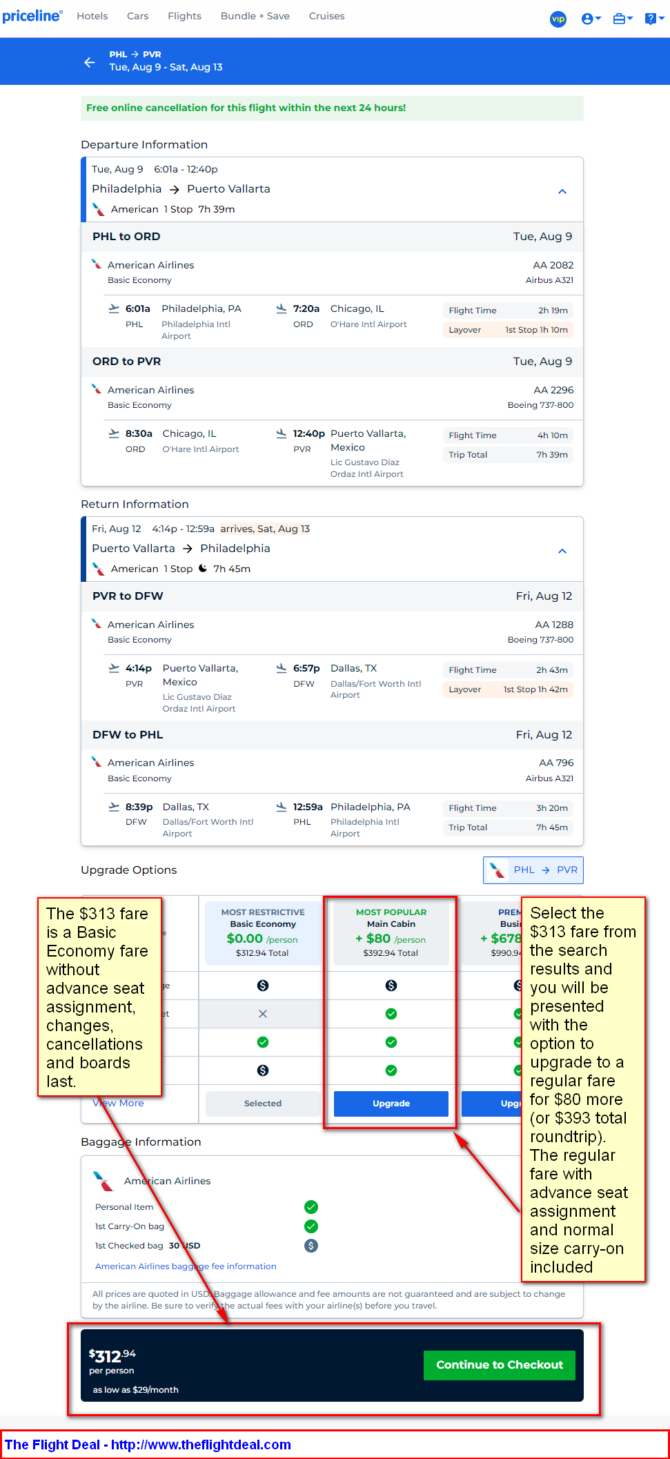Click landing plane icon at 6:57p DFW
The height and width of the screenshot is (1459, 670).
coord(282,668)
